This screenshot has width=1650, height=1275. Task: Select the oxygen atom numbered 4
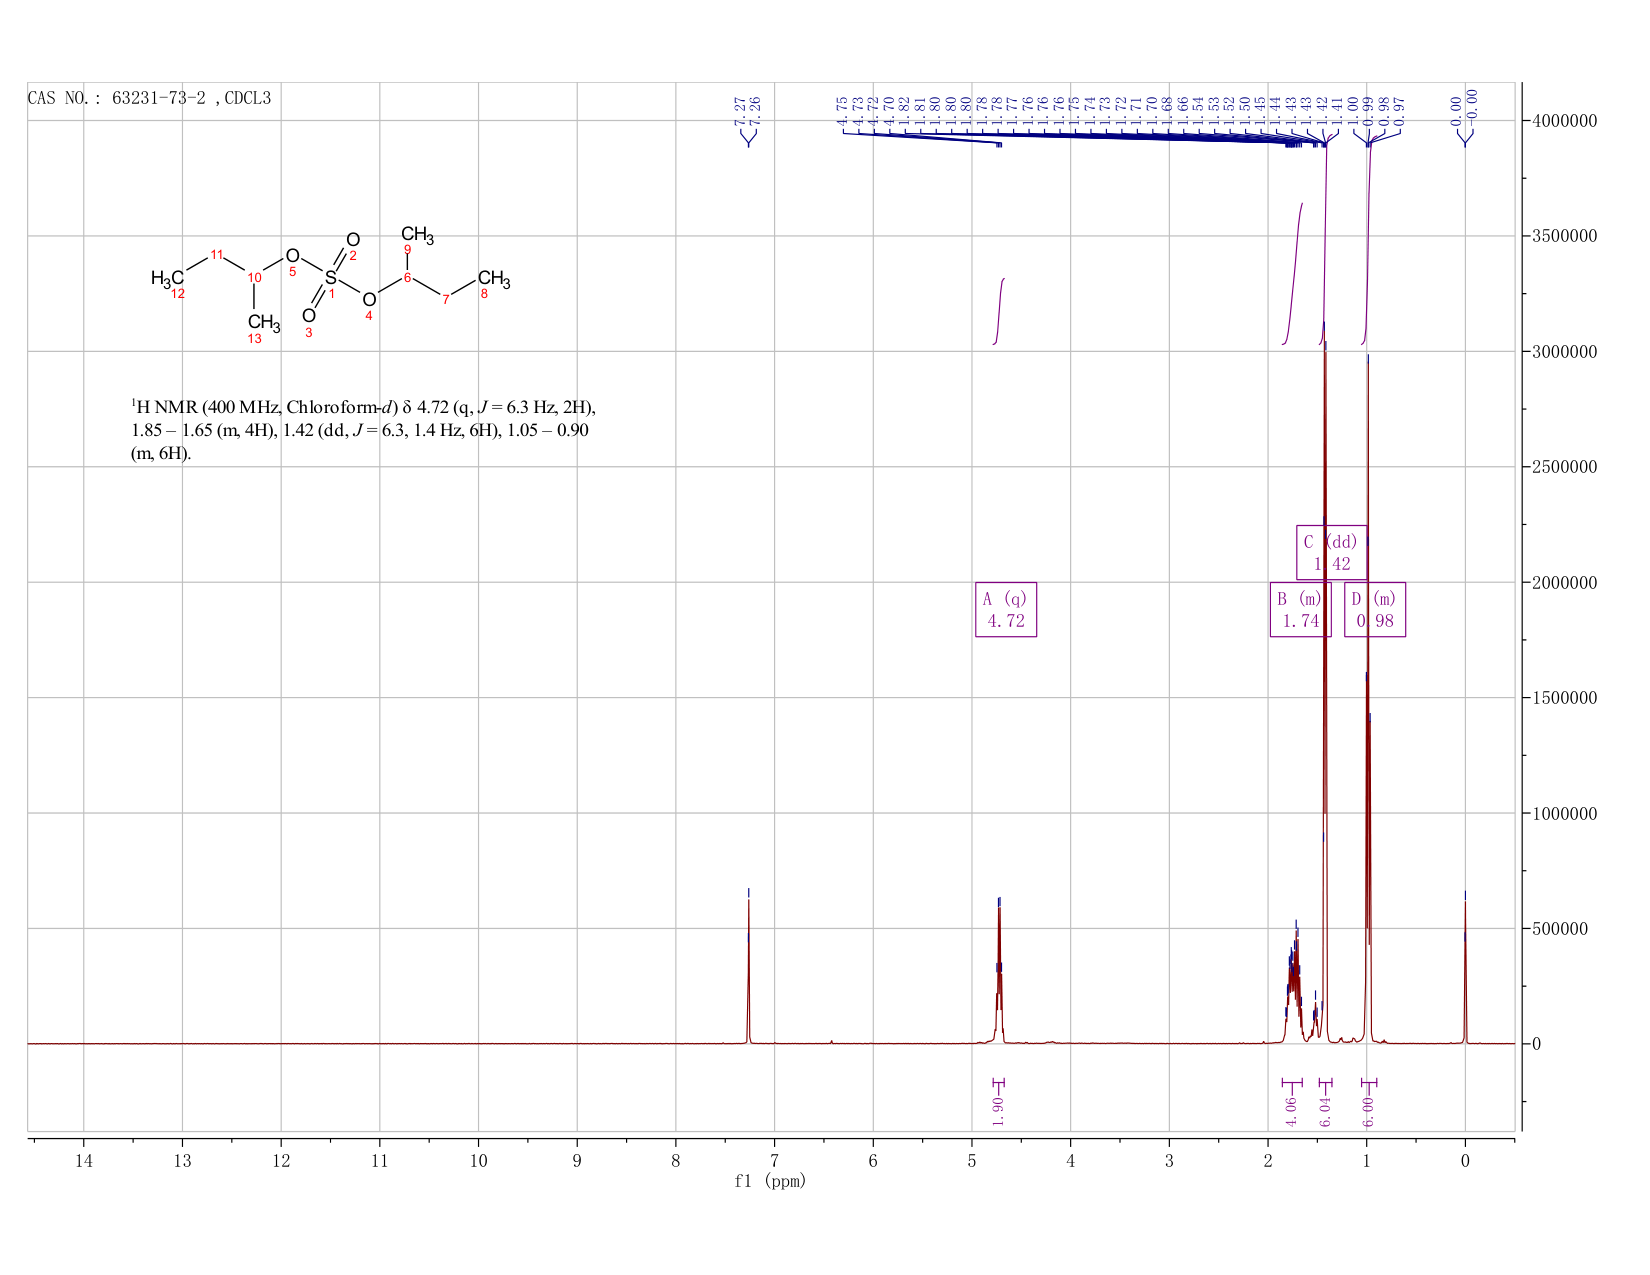click(x=369, y=300)
